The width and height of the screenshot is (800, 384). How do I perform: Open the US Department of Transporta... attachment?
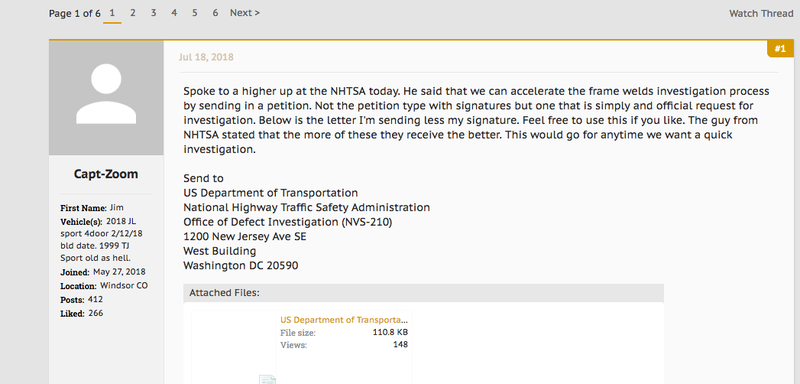pos(344,320)
